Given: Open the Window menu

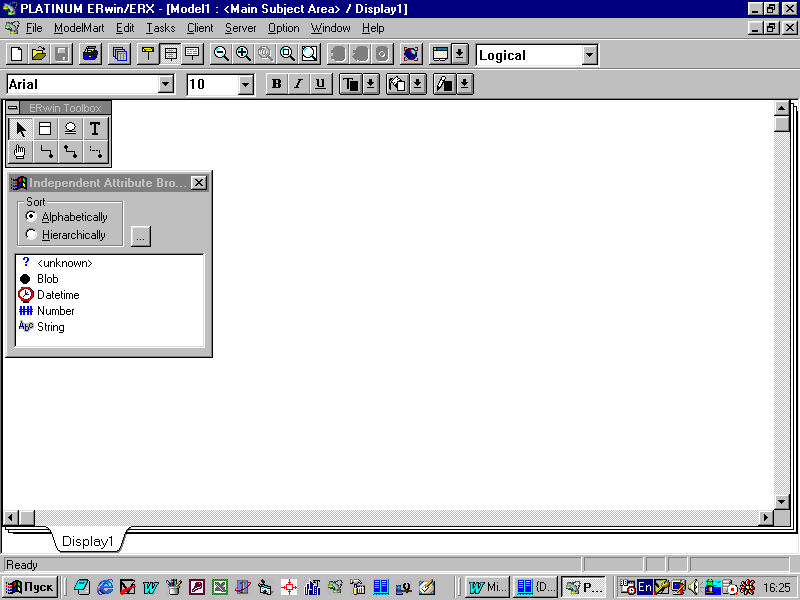Looking at the screenshot, I should tap(331, 28).
